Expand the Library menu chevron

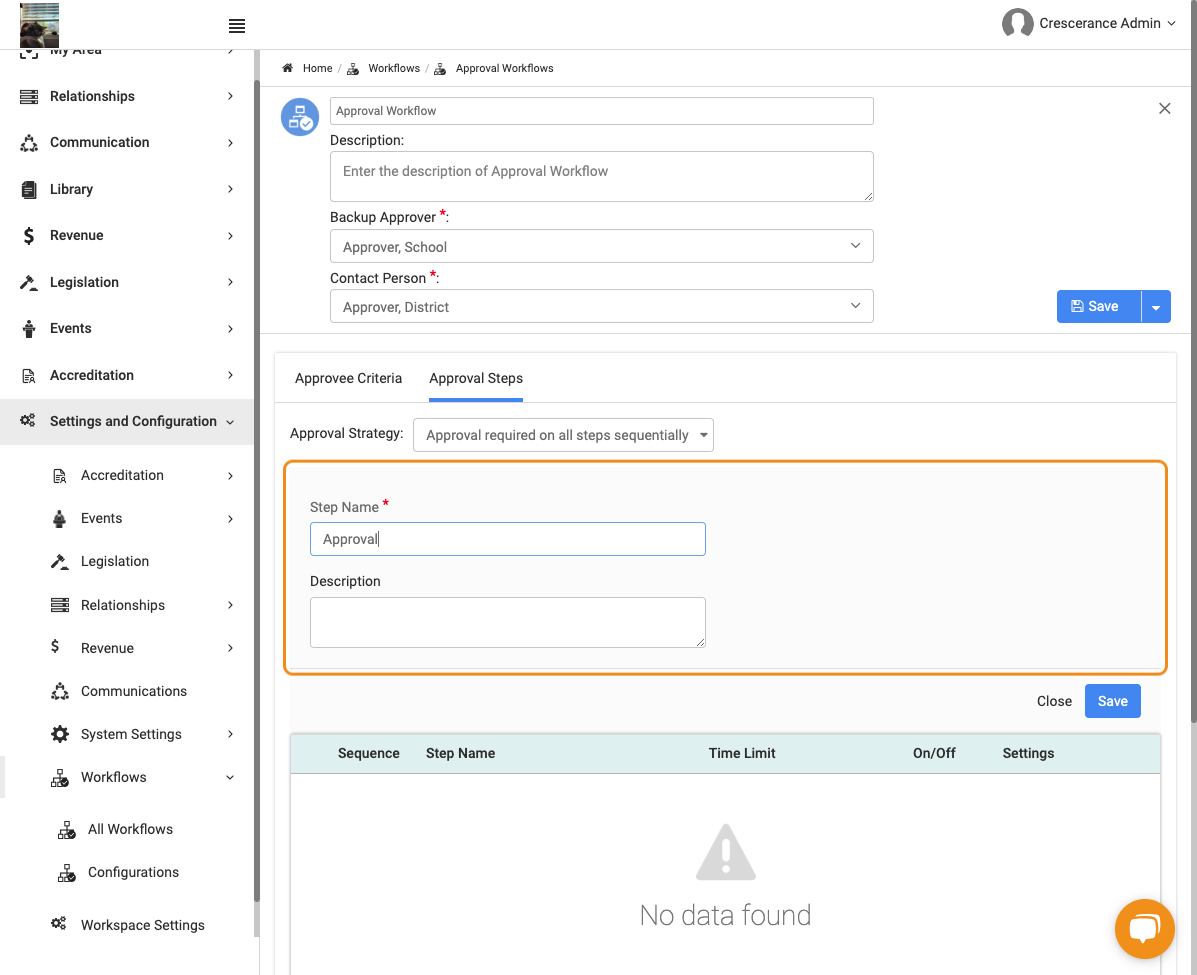pyautogui.click(x=230, y=189)
